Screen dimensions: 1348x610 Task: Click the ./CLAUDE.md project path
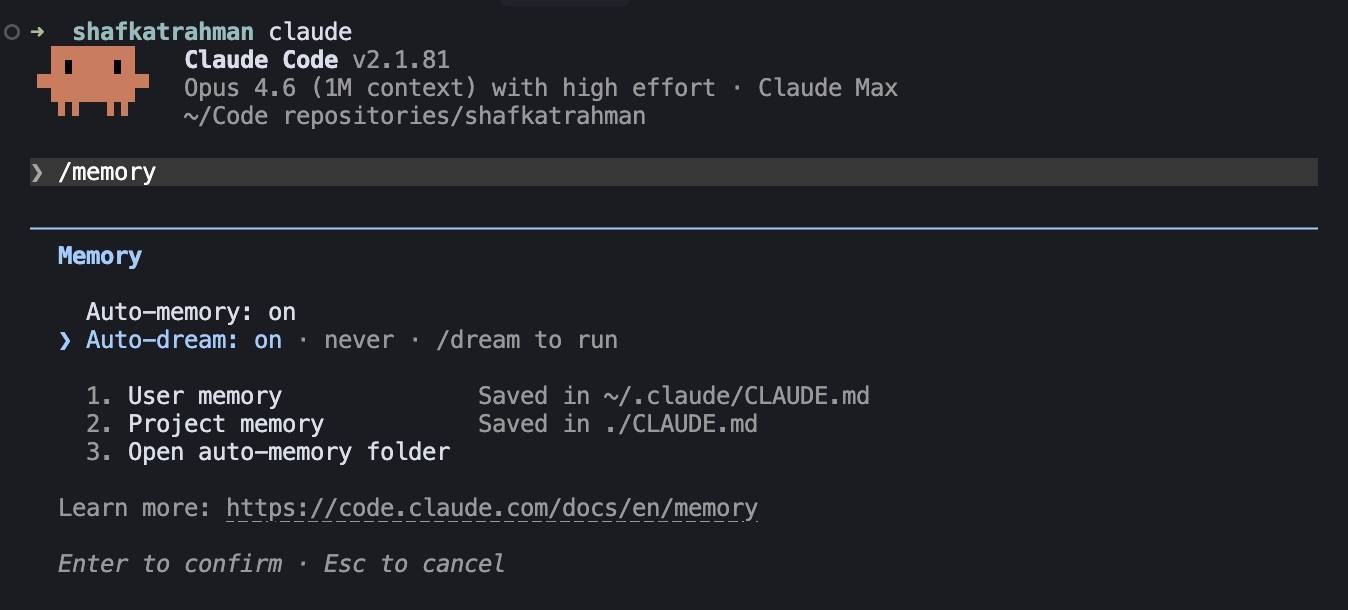(x=680, y=424)
